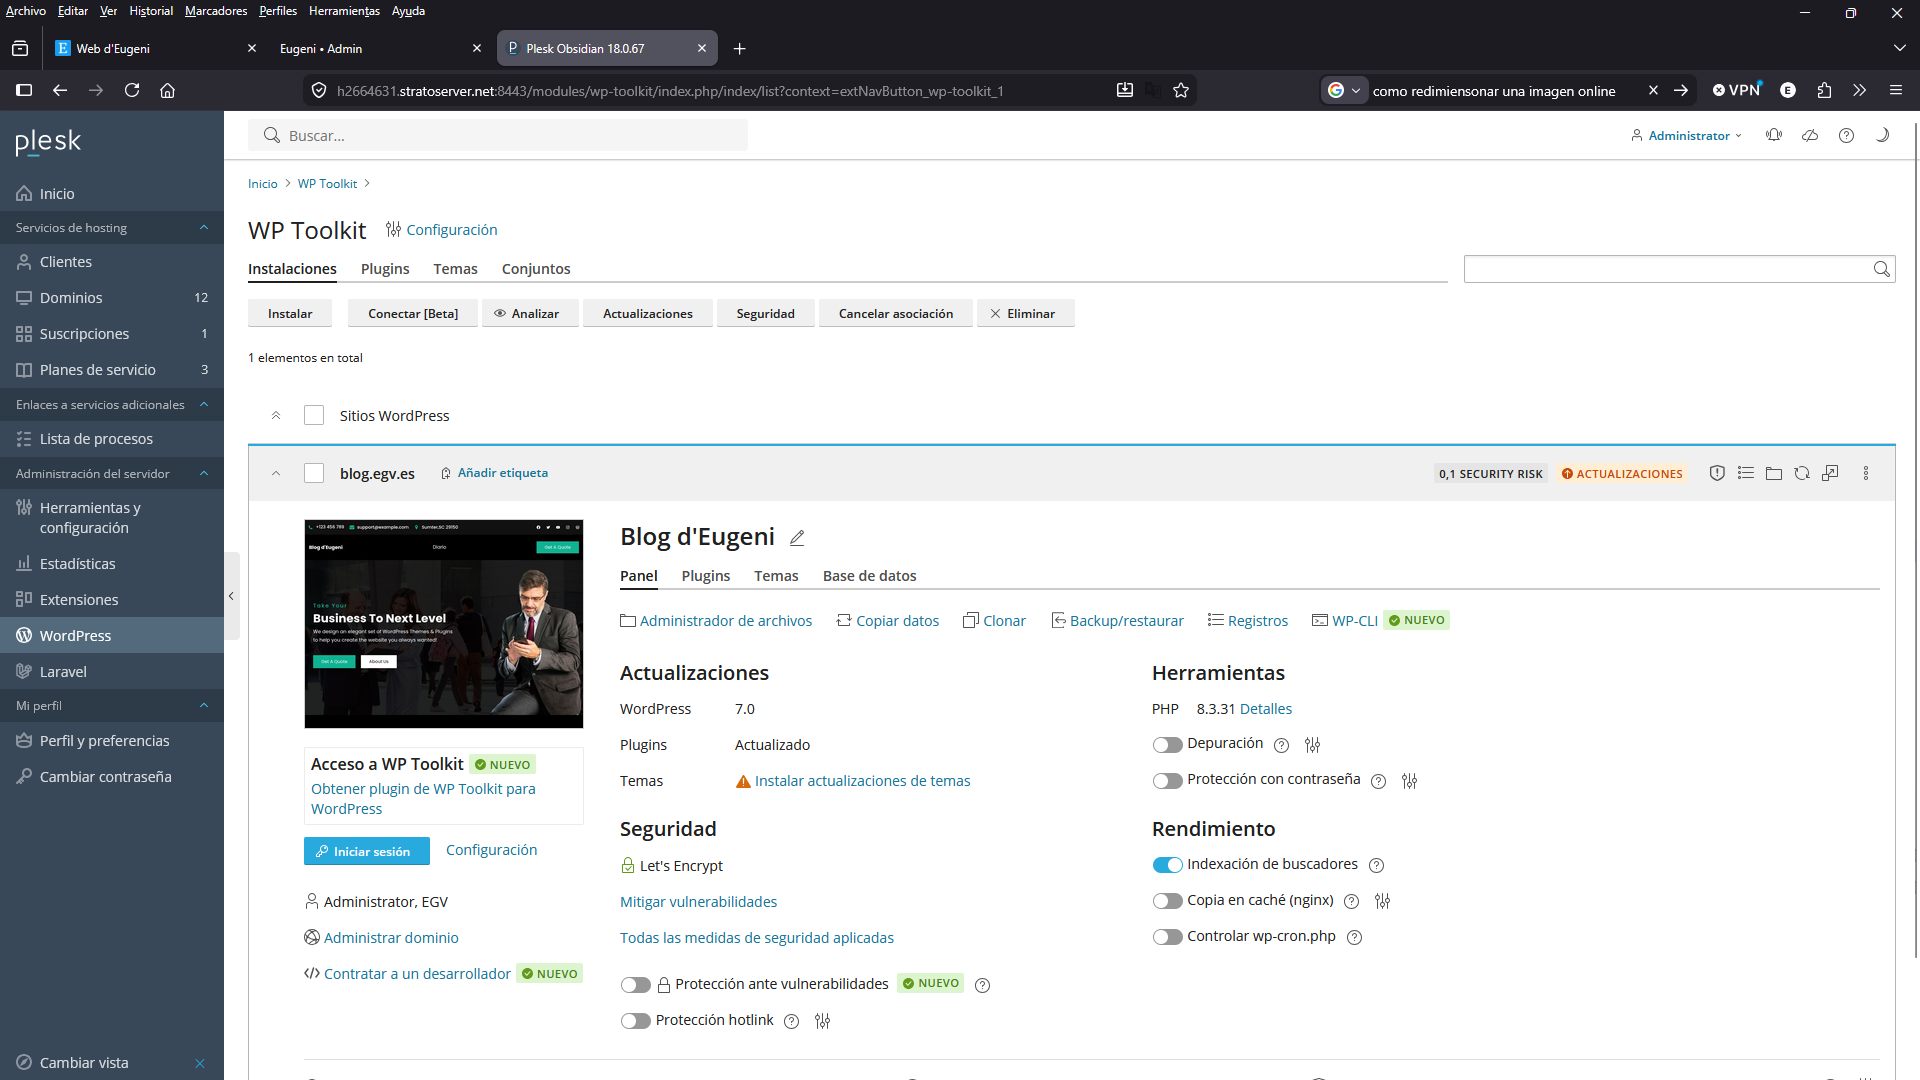Image resolution: width=1920 pixels, height=1080 pixels.
Task: Open the Blog d'Eugeni site screenshot thumbnail
Action: 443,624
